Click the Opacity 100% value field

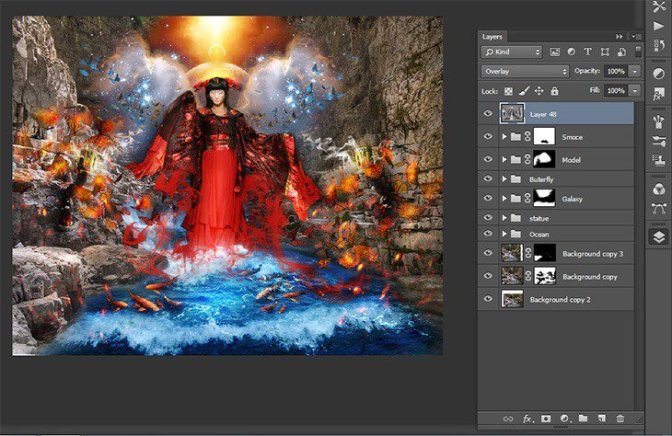(616, 72)
